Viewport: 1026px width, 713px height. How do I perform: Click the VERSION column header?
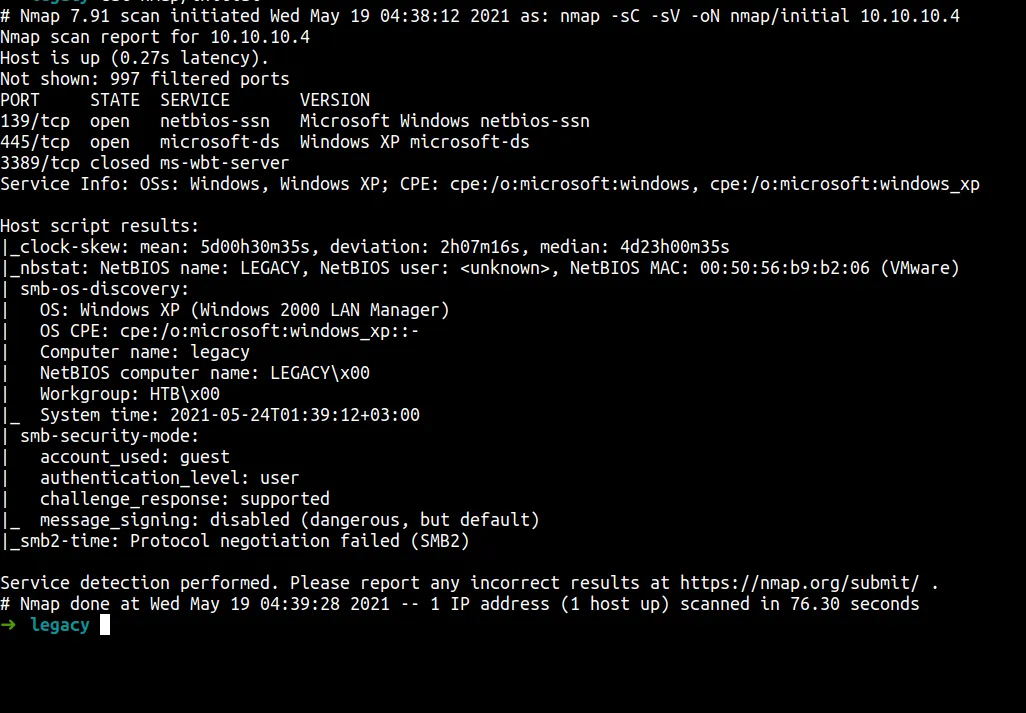click(334, 100)
